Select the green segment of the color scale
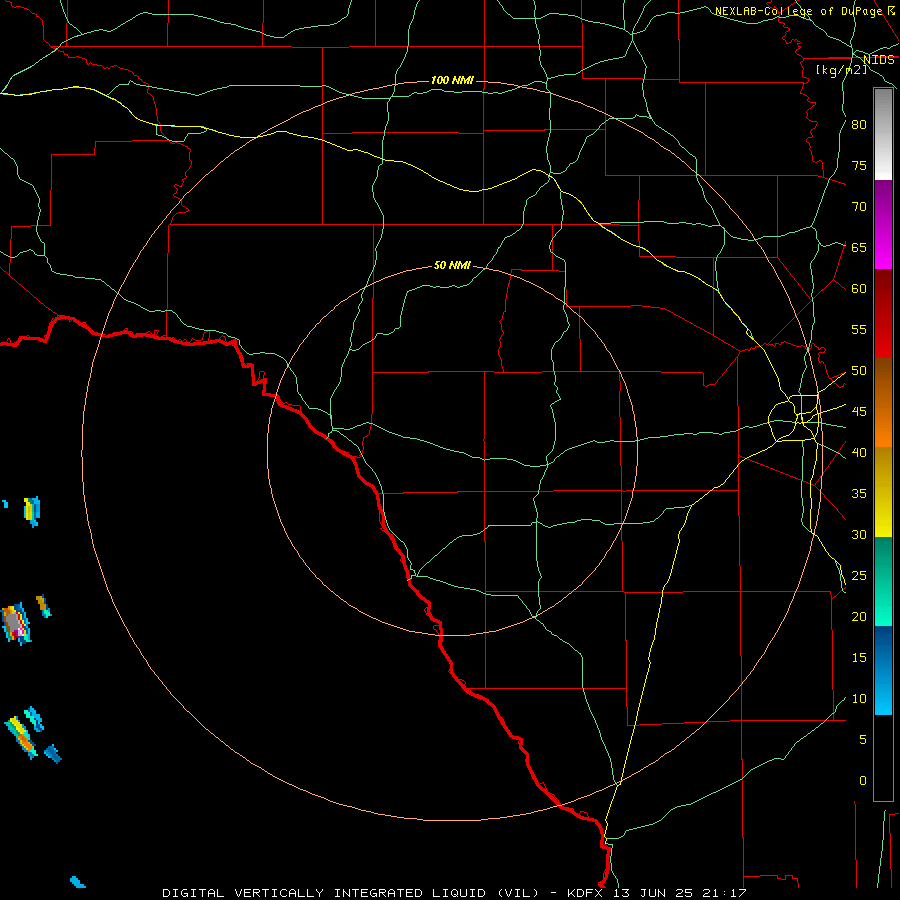This screenshot has height=900, width=900. (883, 581)
